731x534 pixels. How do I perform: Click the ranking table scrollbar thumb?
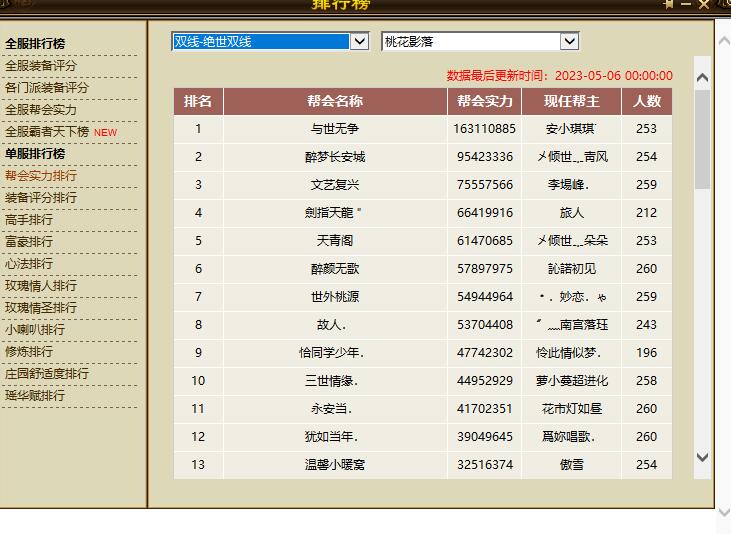coord(702,139)
